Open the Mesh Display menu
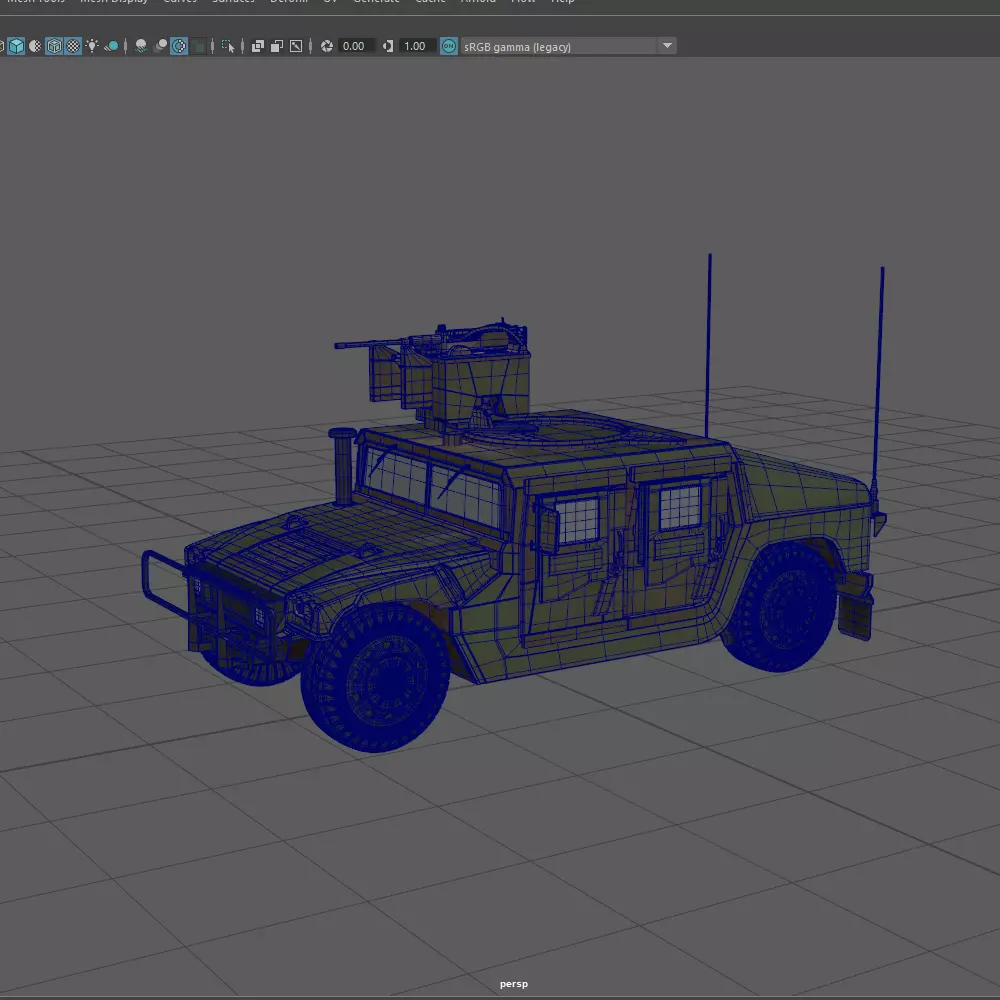The height and width of the screenshot is (1000, 1000). point(114,2)
